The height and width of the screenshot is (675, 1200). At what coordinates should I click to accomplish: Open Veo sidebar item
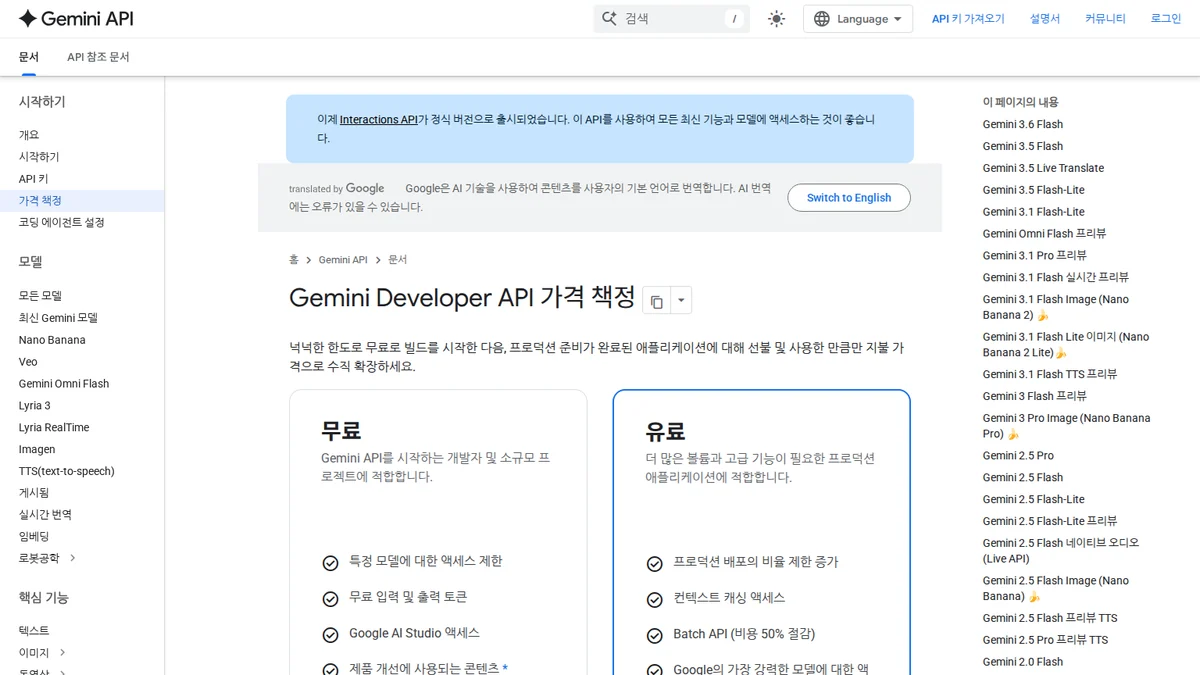click(28, 362)
